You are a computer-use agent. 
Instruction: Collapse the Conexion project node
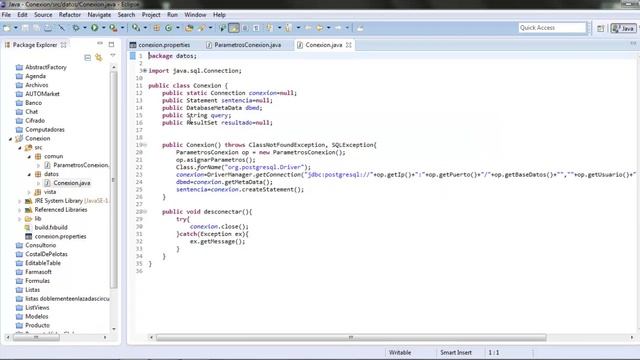coord(10,139)
